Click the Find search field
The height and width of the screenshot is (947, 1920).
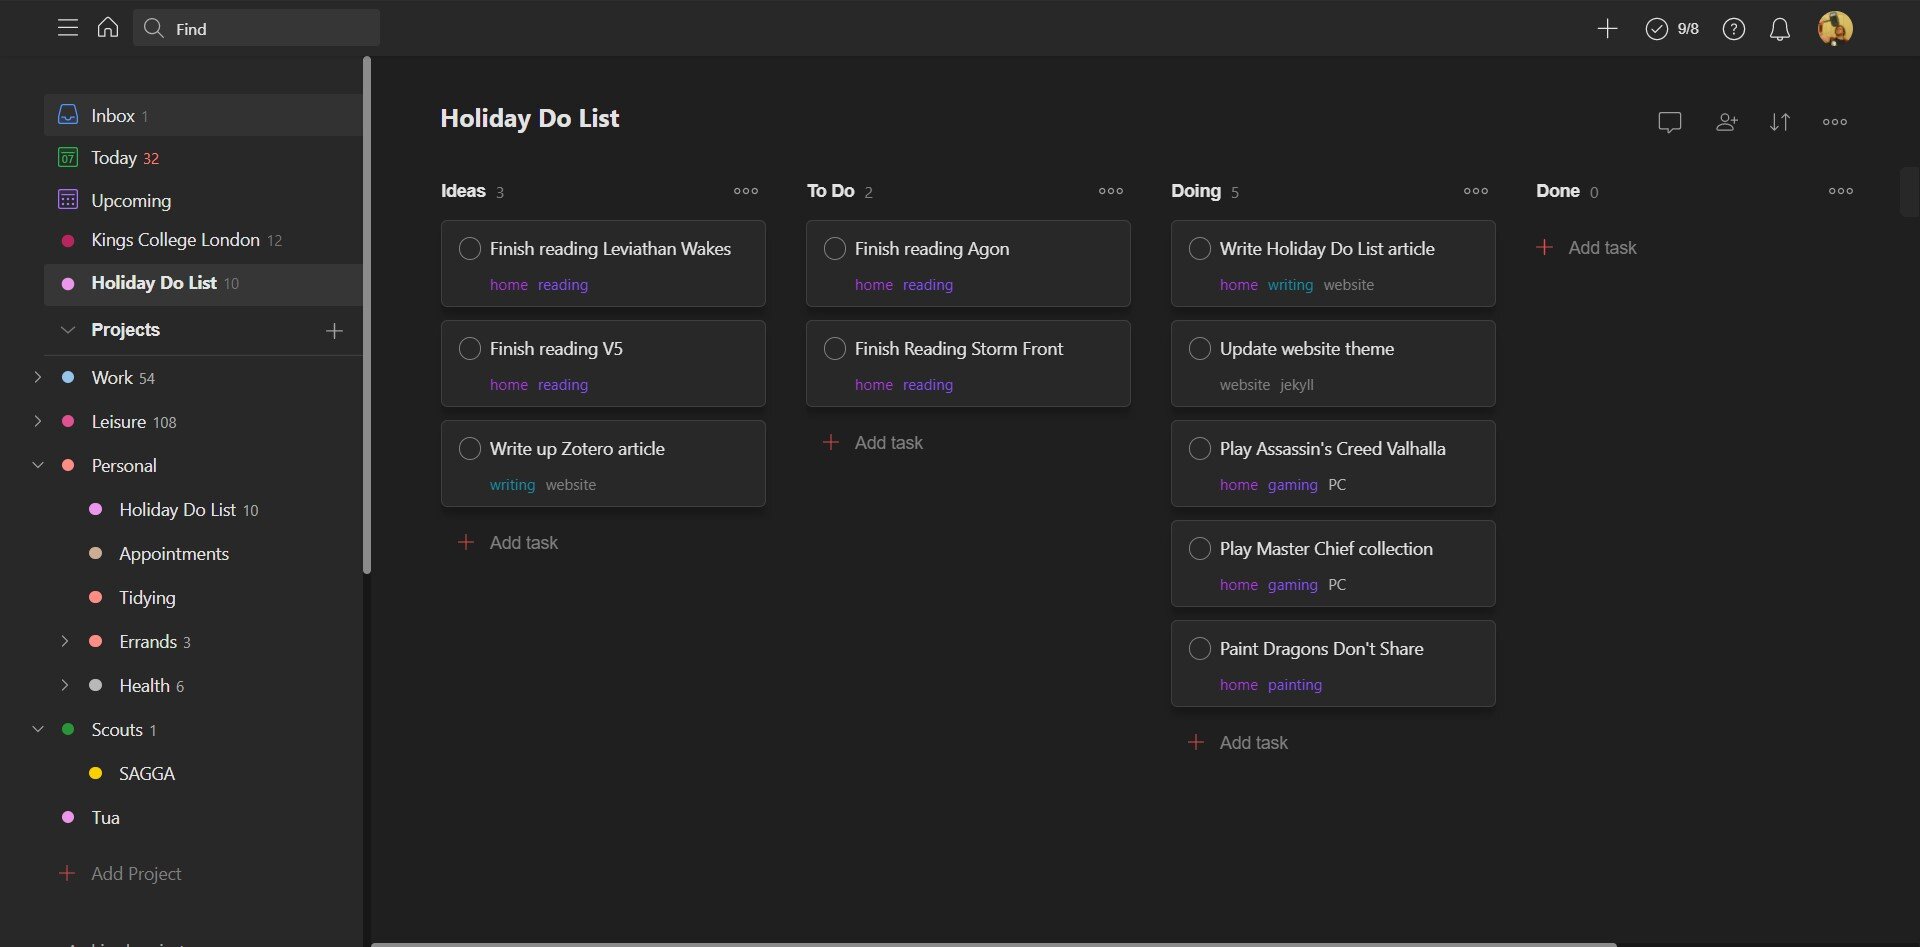coord(257,28)
